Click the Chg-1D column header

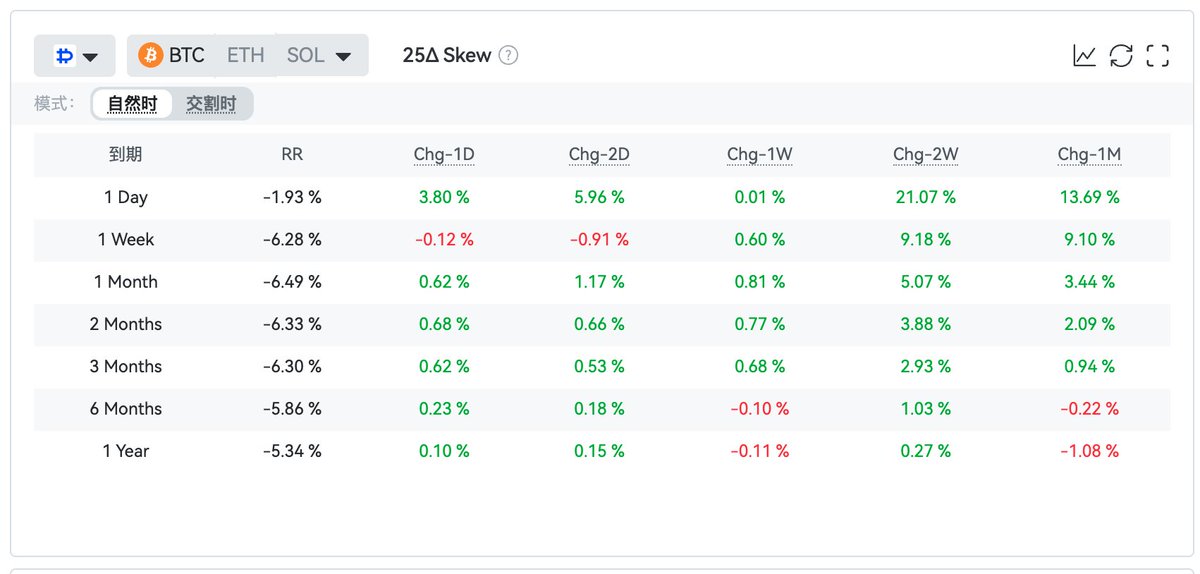[x=444, y=155]
